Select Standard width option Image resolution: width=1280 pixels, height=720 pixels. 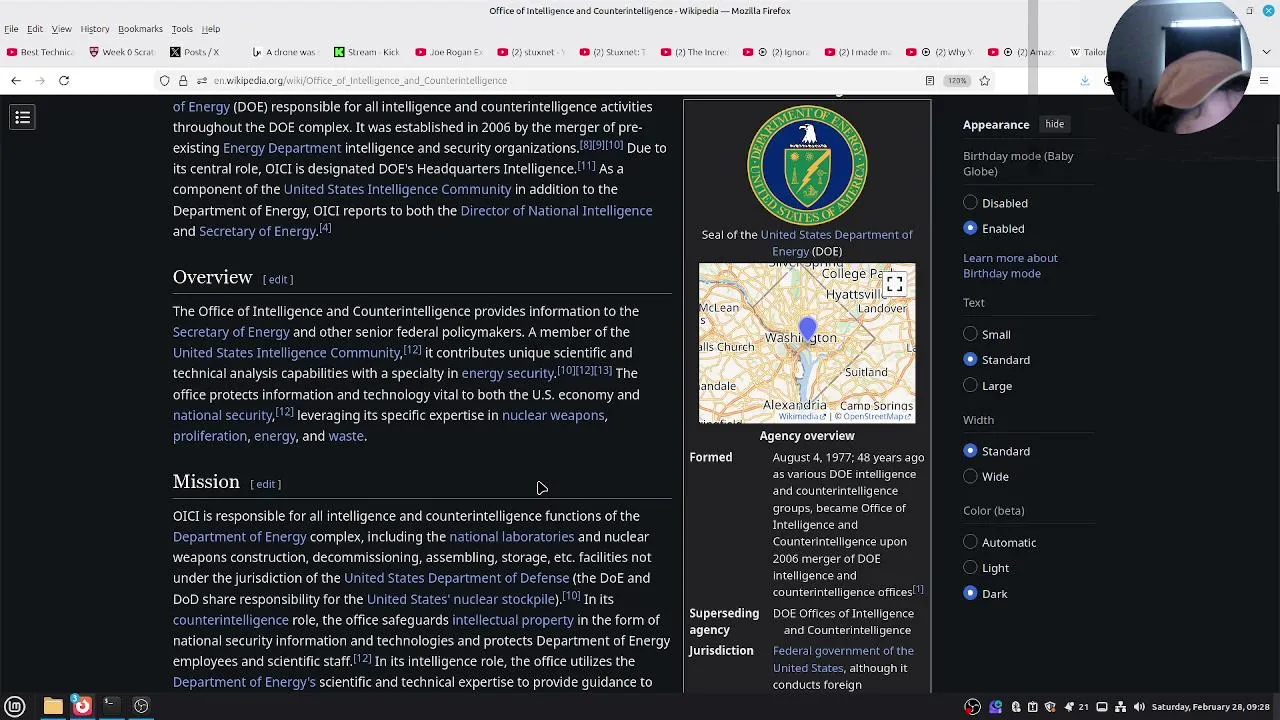coord(970,451)
